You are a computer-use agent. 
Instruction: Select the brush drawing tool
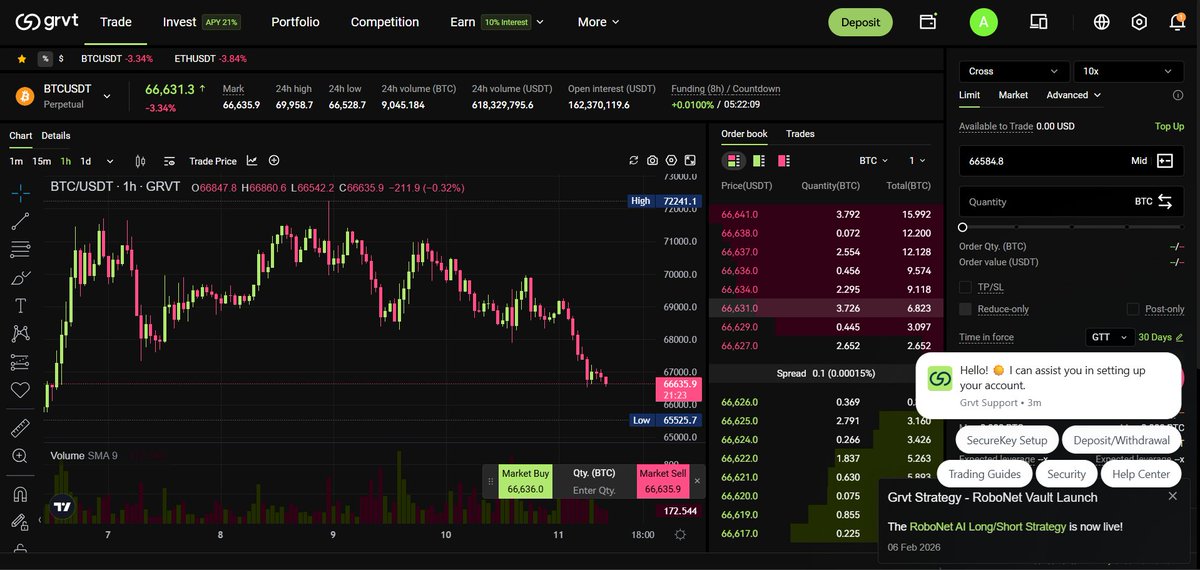(x=20, y=278)
